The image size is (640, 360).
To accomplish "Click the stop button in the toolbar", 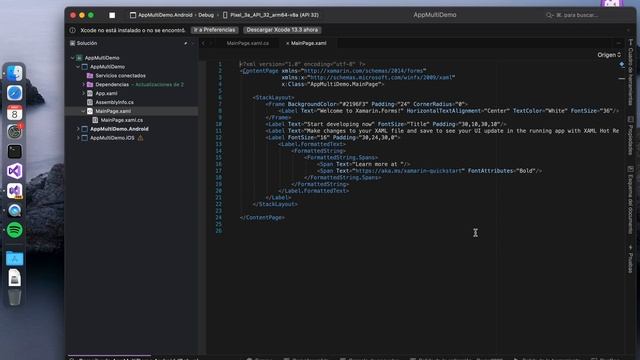I will 112,15.
